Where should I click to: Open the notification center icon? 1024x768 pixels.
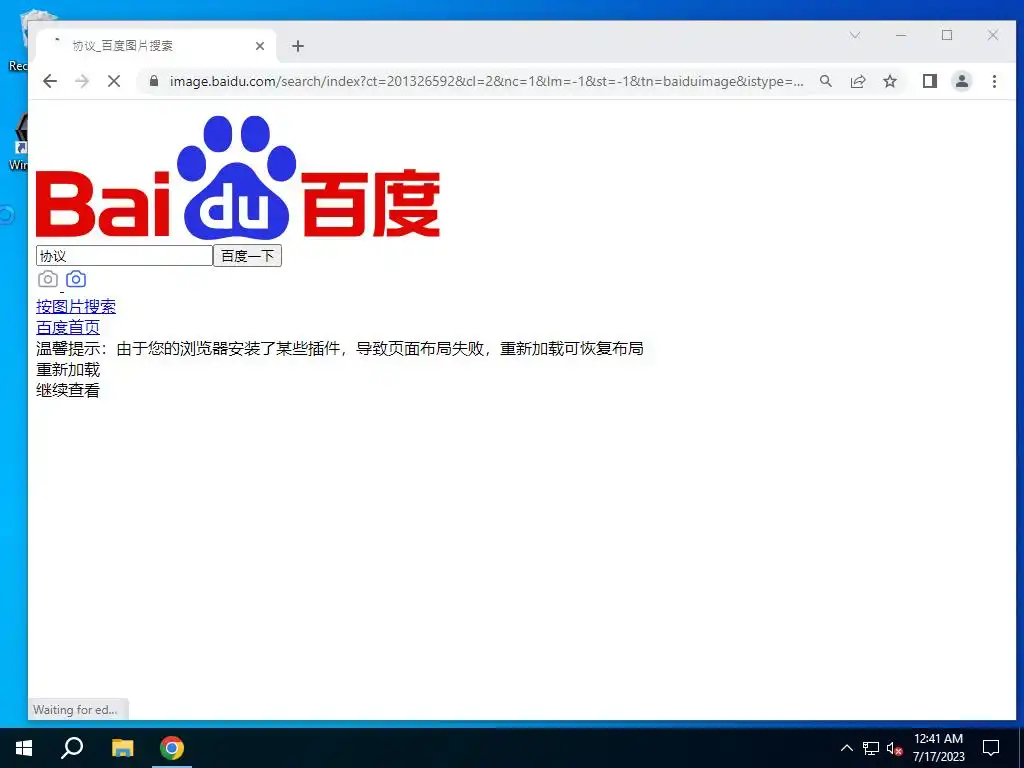click(x=991, y=748)
